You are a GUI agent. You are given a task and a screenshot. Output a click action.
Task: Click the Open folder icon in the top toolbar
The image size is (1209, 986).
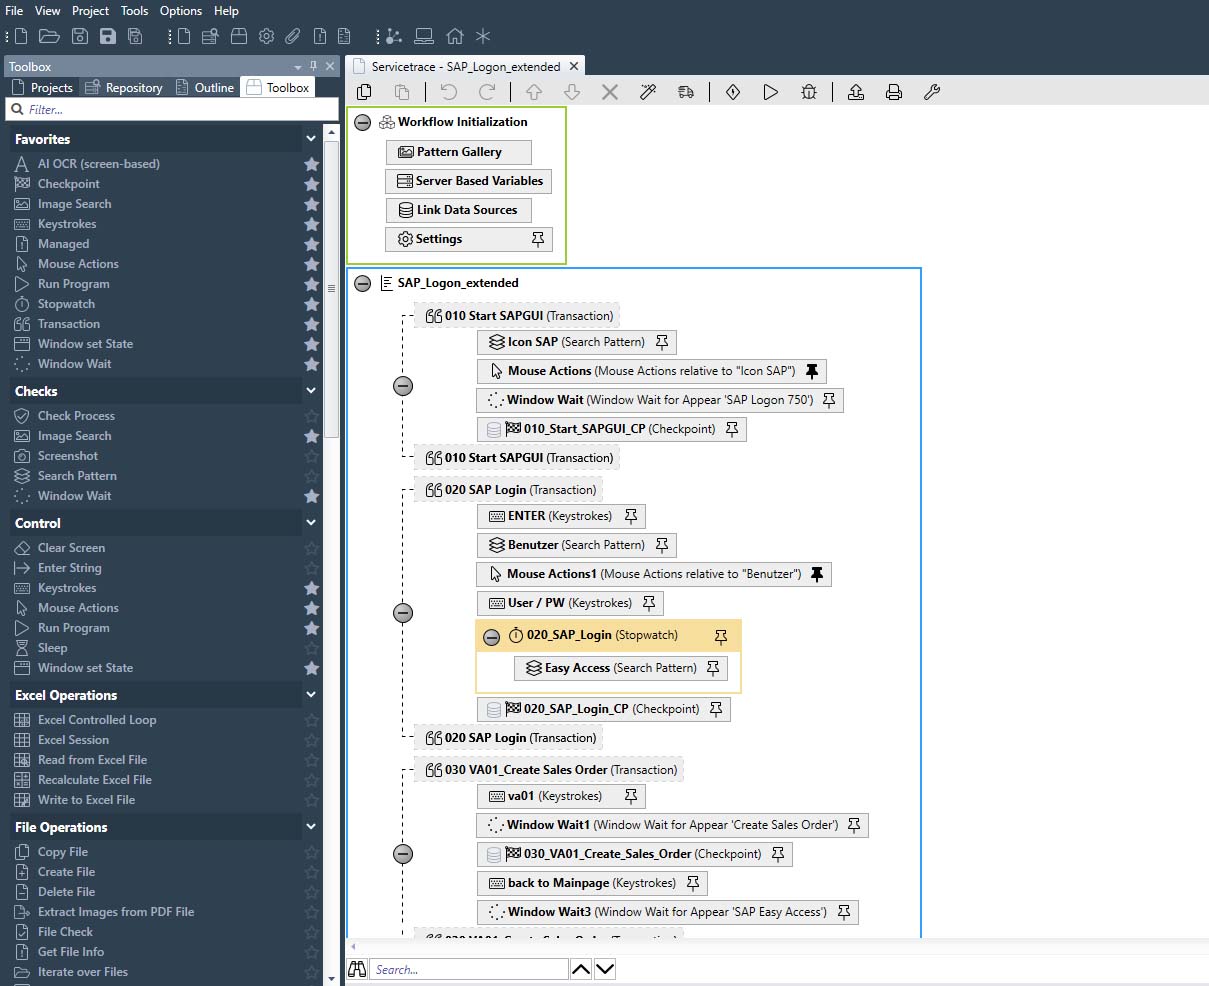[48, 37]
